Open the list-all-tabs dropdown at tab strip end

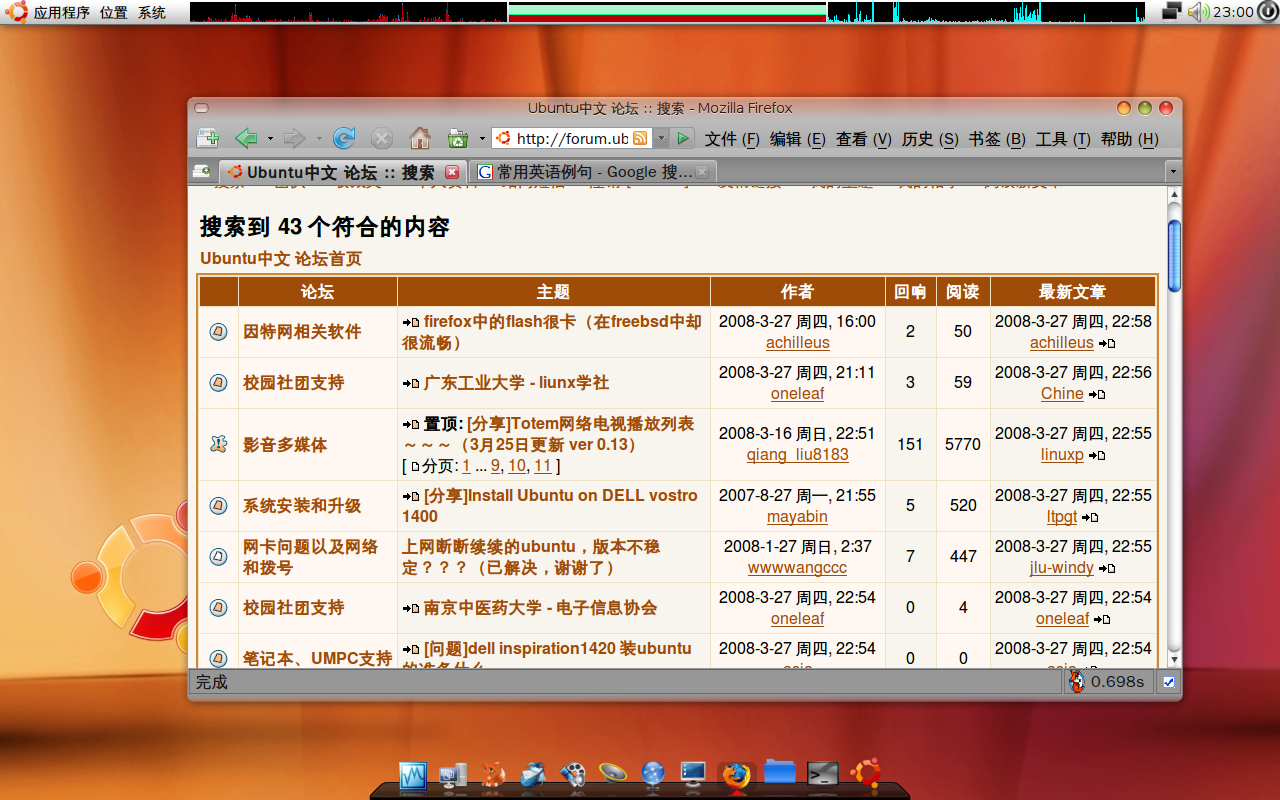tap(1173, 172)
